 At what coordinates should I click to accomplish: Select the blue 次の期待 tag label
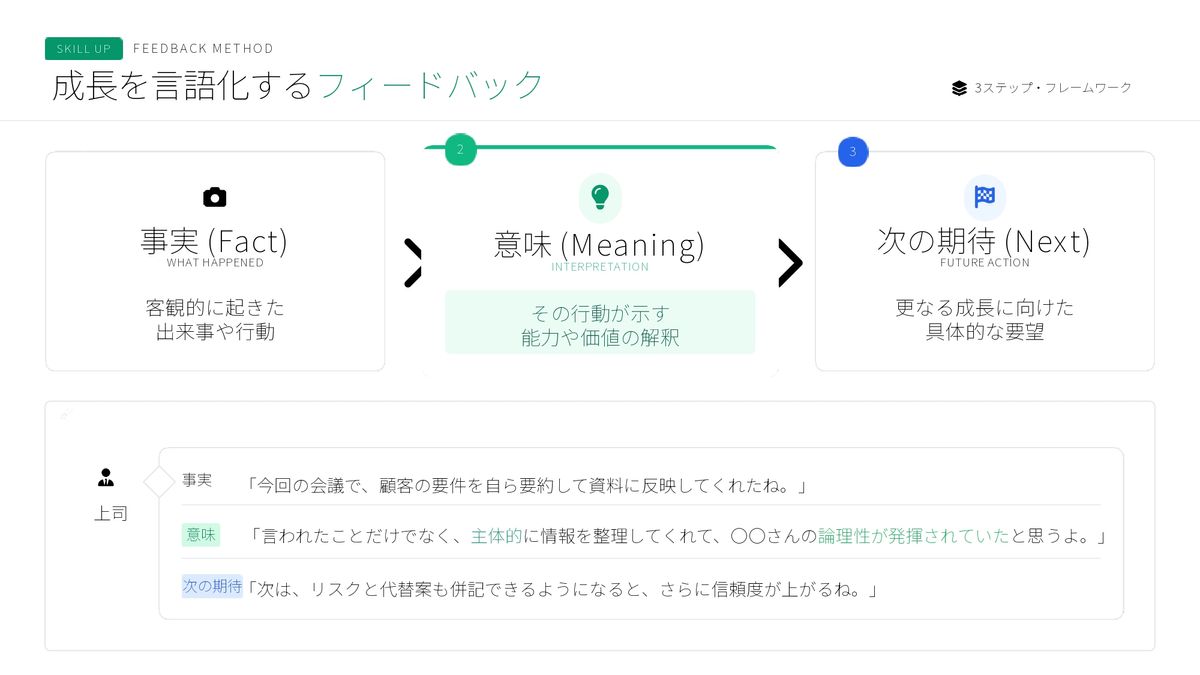[212, 586]
